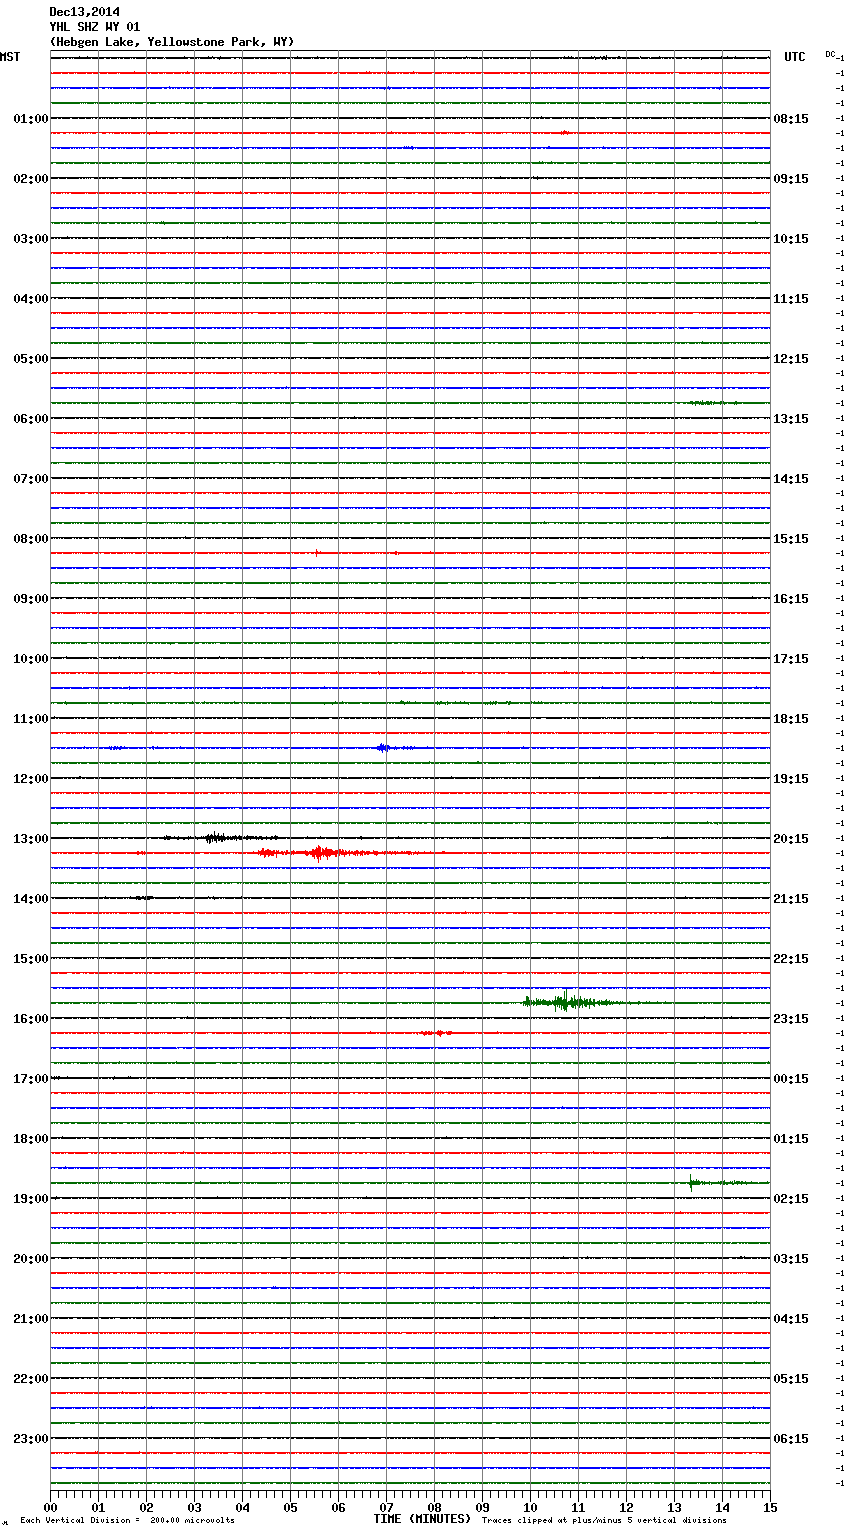Select the 07:00 MST time label
The width and height of the screenshot is (850, 1534).
pyautogui.click(x=31, y=479)
